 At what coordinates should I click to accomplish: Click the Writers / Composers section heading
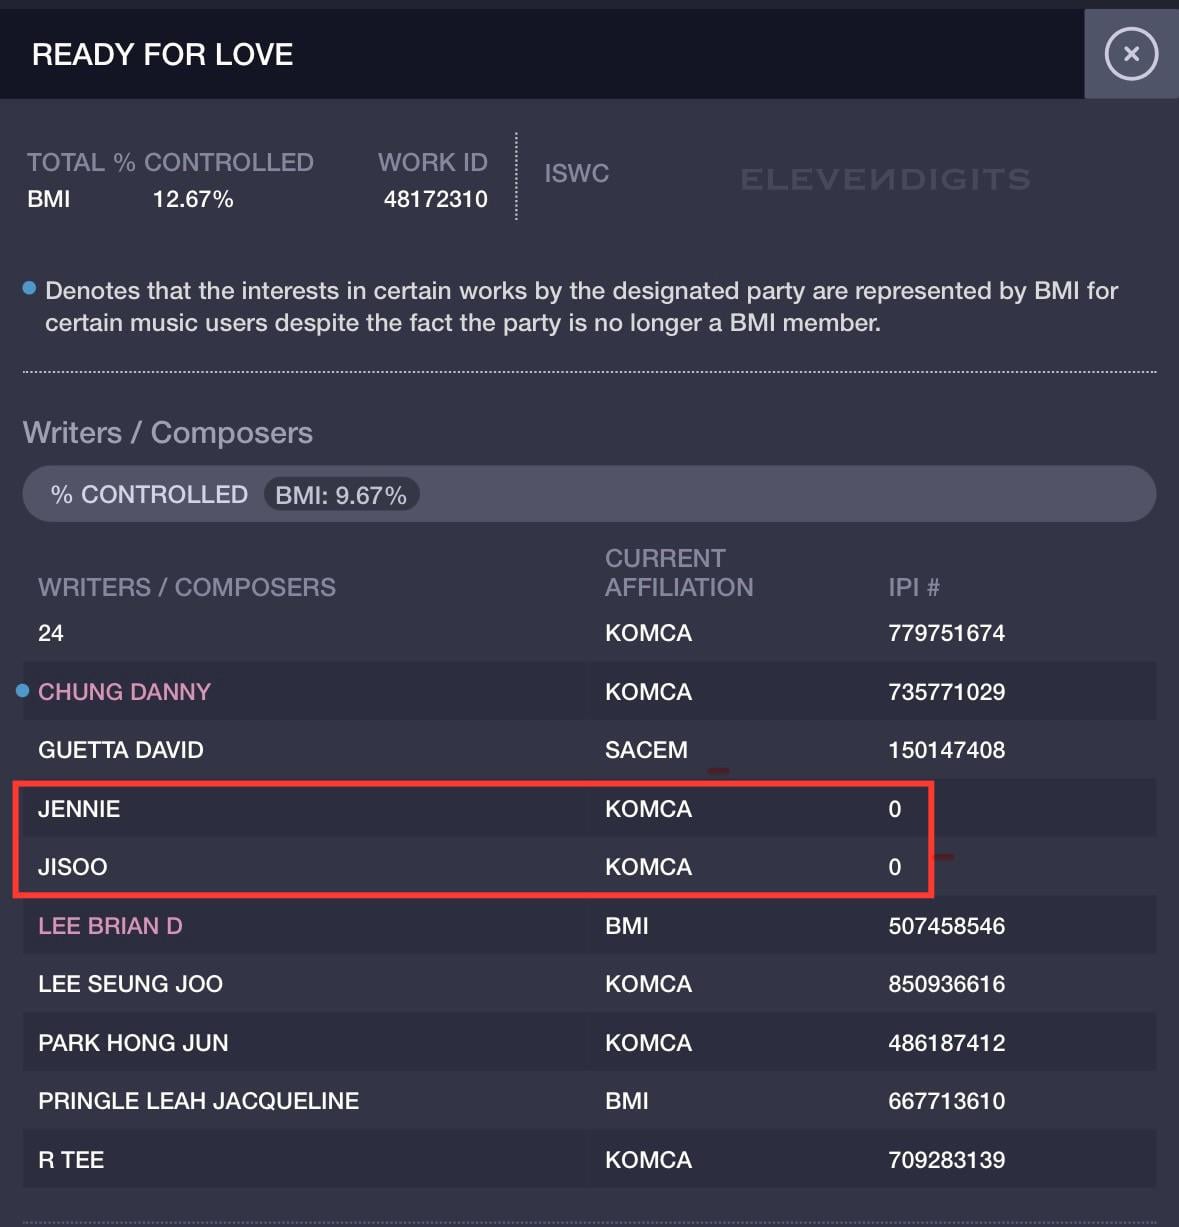[x=168, y=433]
